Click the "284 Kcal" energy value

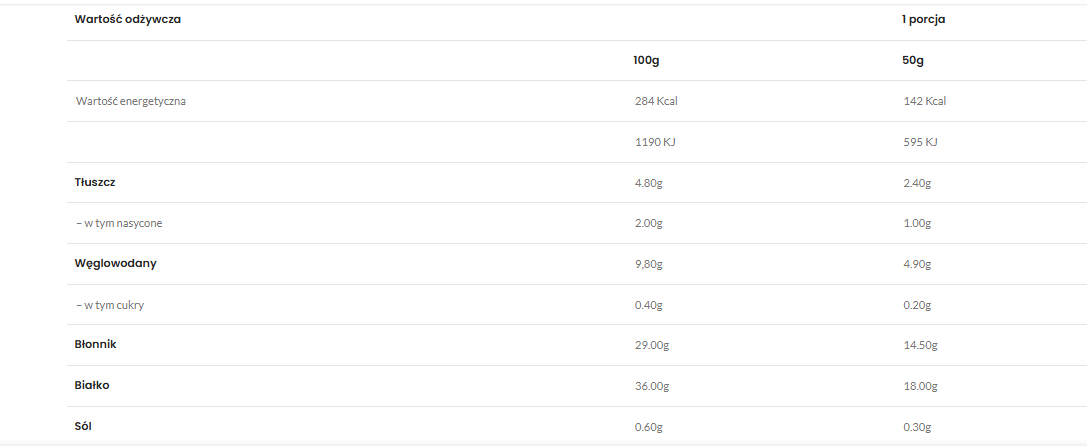coord(656,101)
